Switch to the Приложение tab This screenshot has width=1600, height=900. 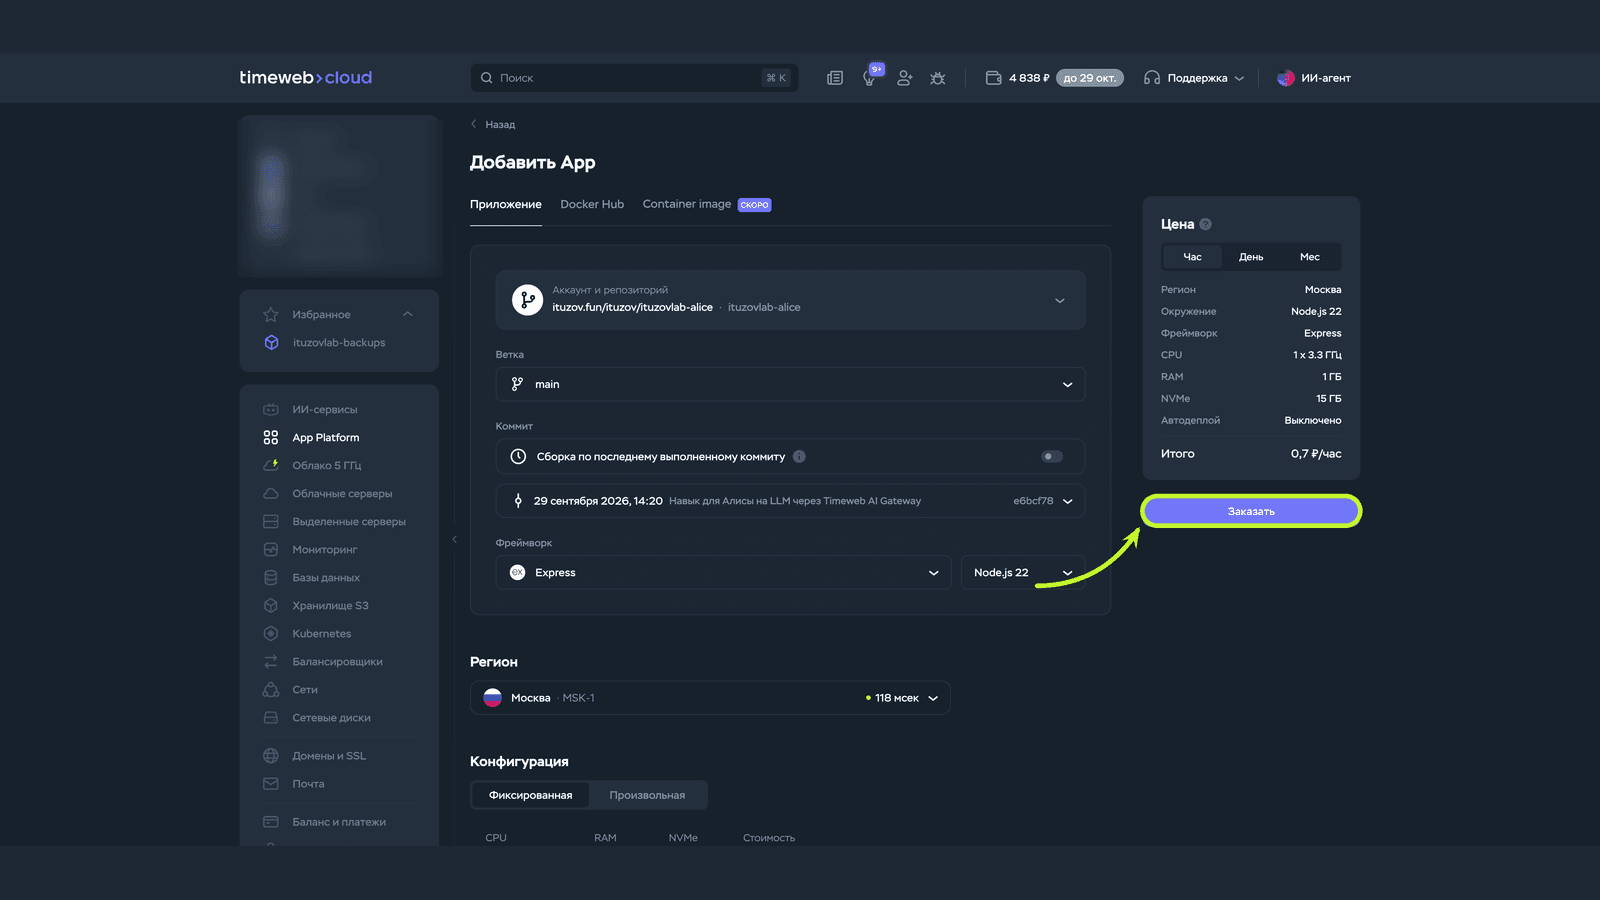506,205
